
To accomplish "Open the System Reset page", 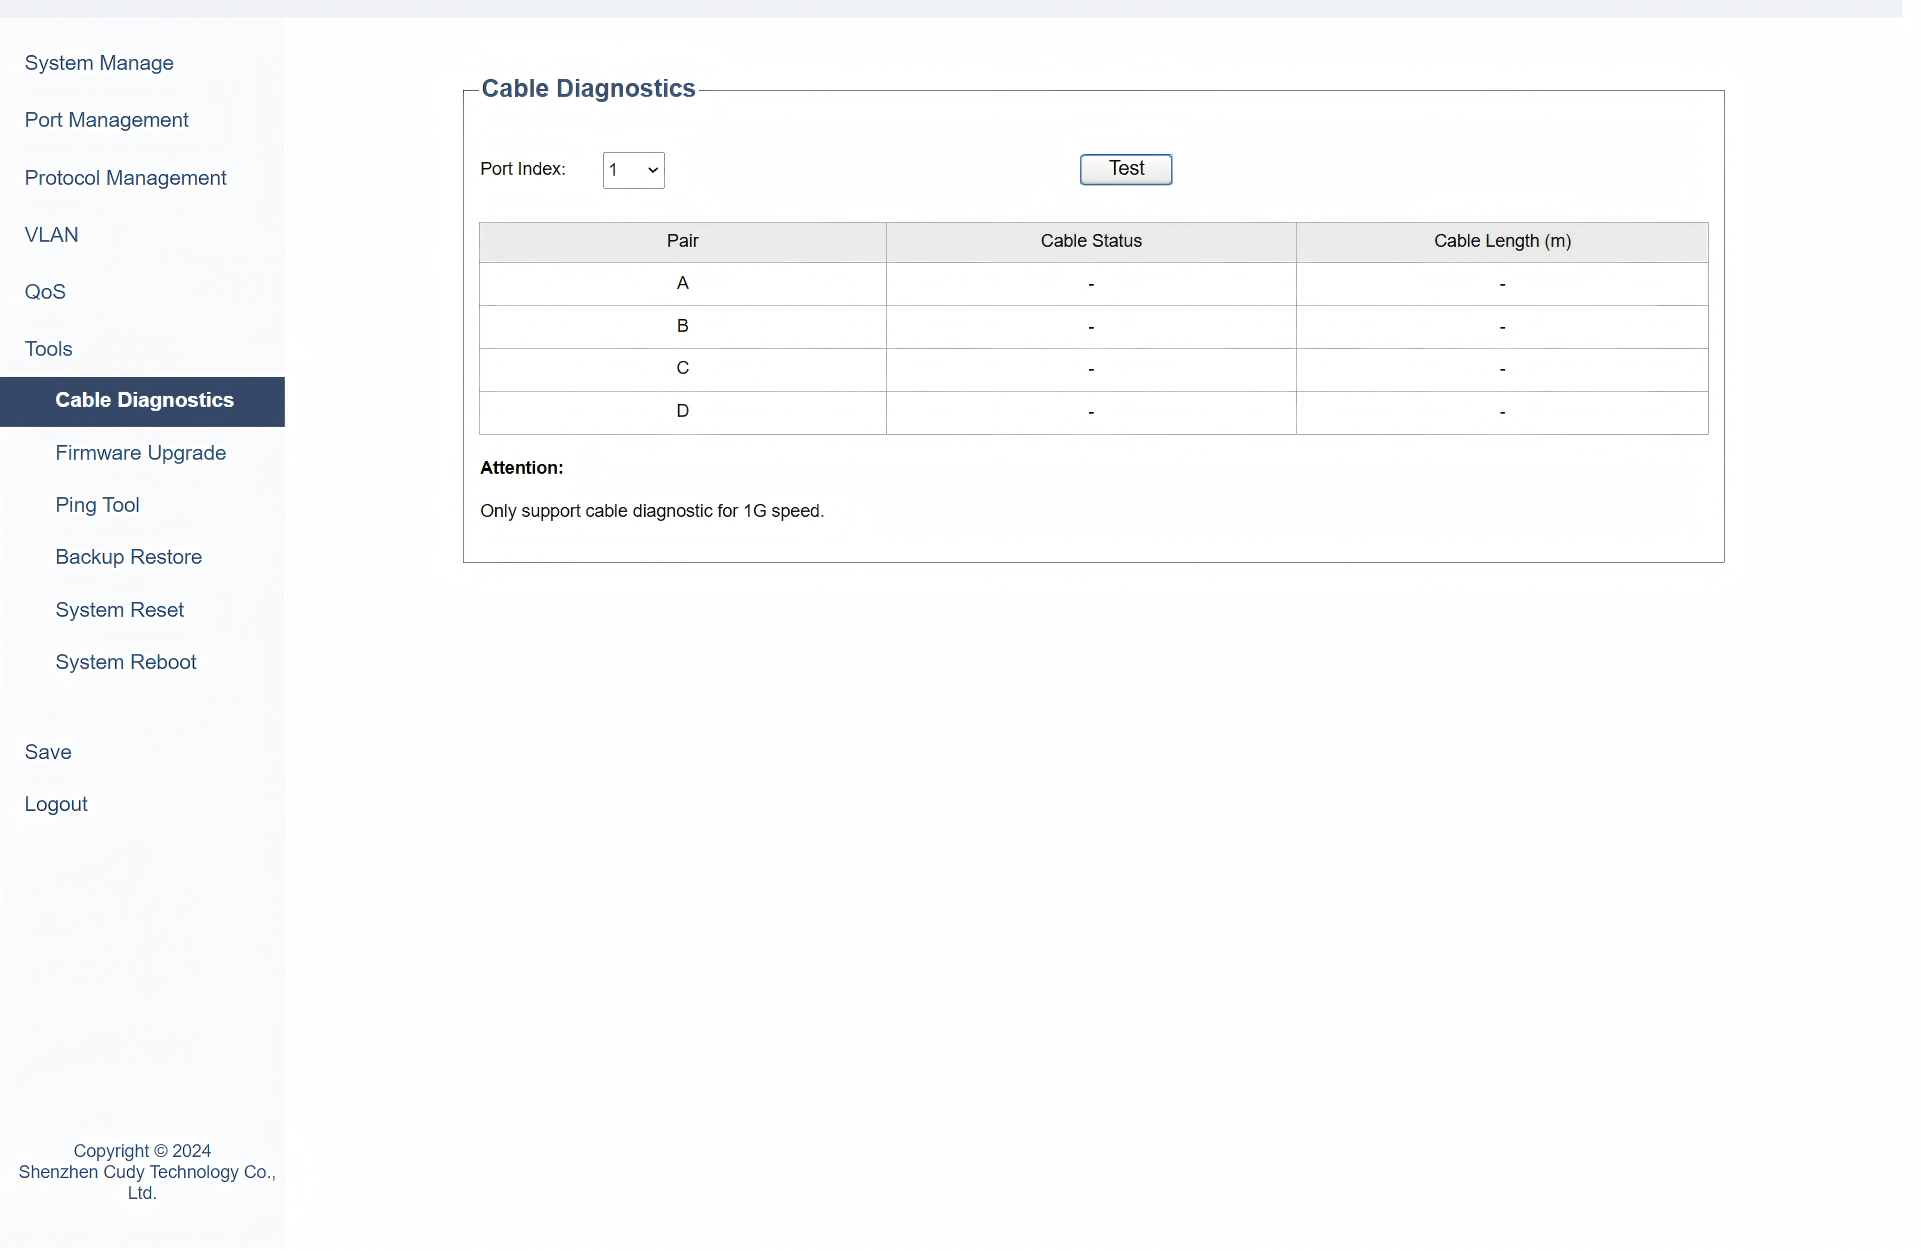I will point(119,610).
